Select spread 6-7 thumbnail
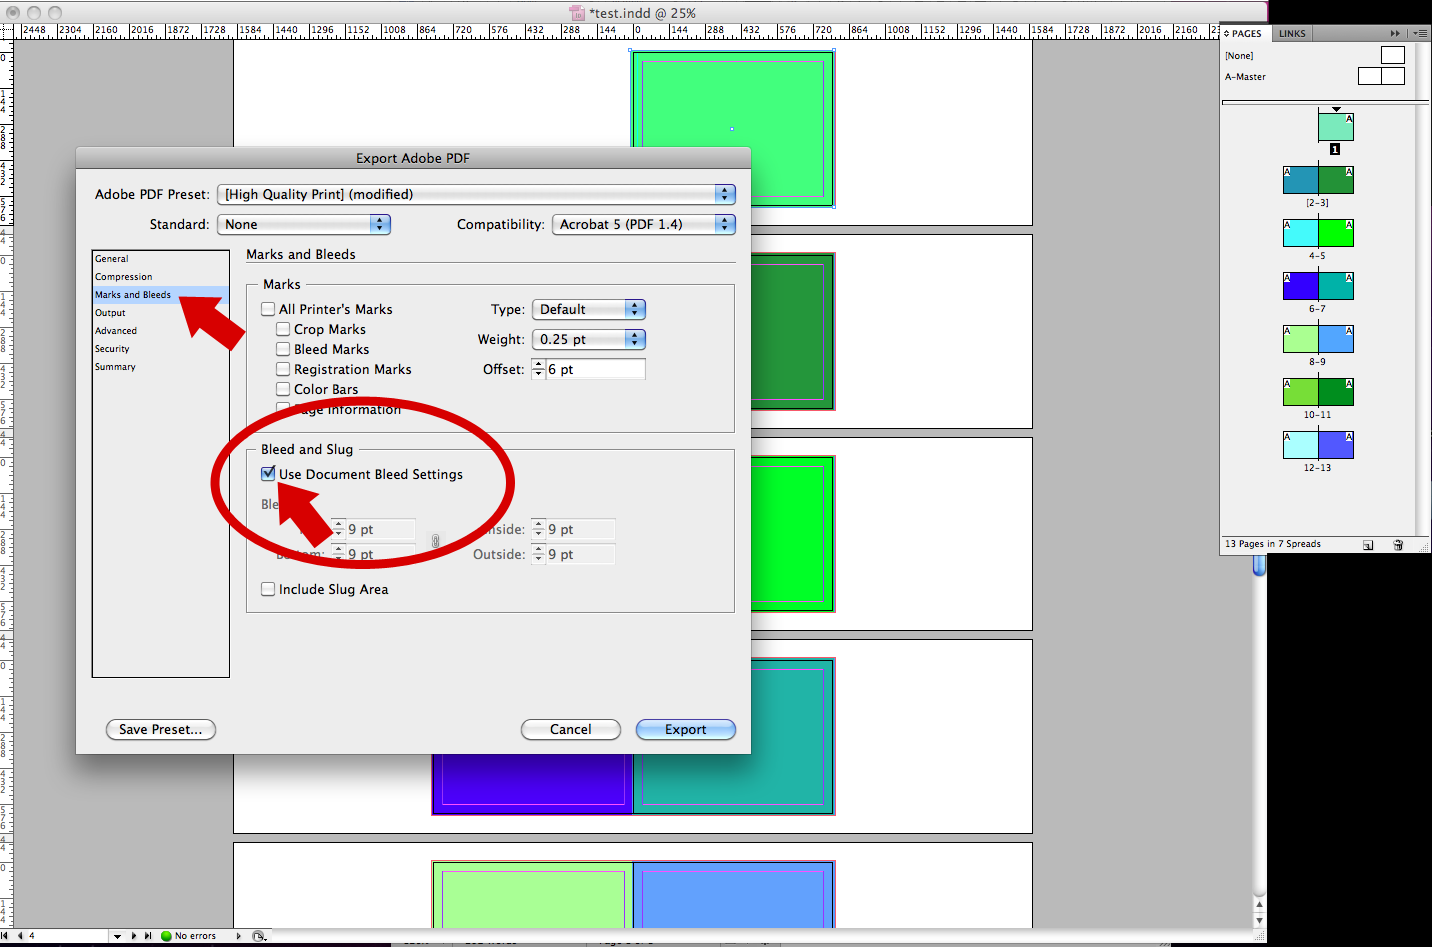The width and height of the screenshot is (1432, 947). click(x=1318, y=286)
